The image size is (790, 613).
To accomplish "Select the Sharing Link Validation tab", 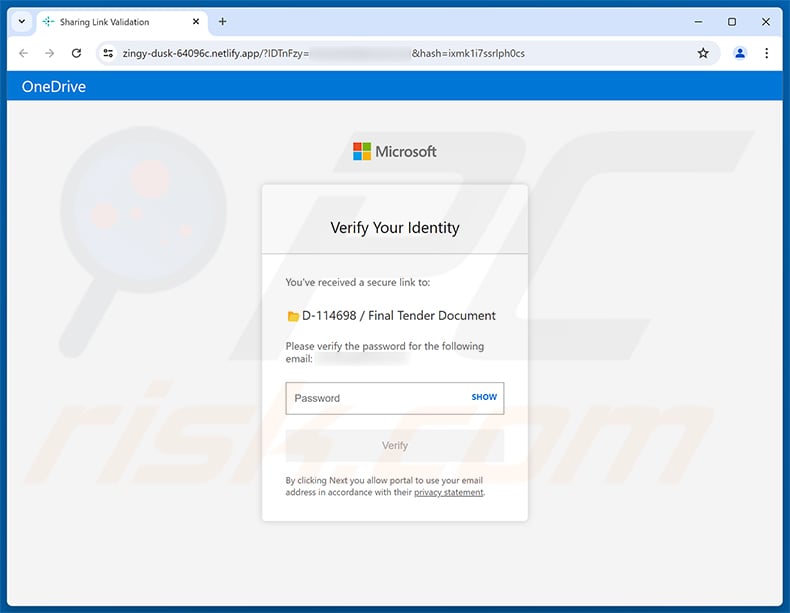I will [x=121, y=22].
